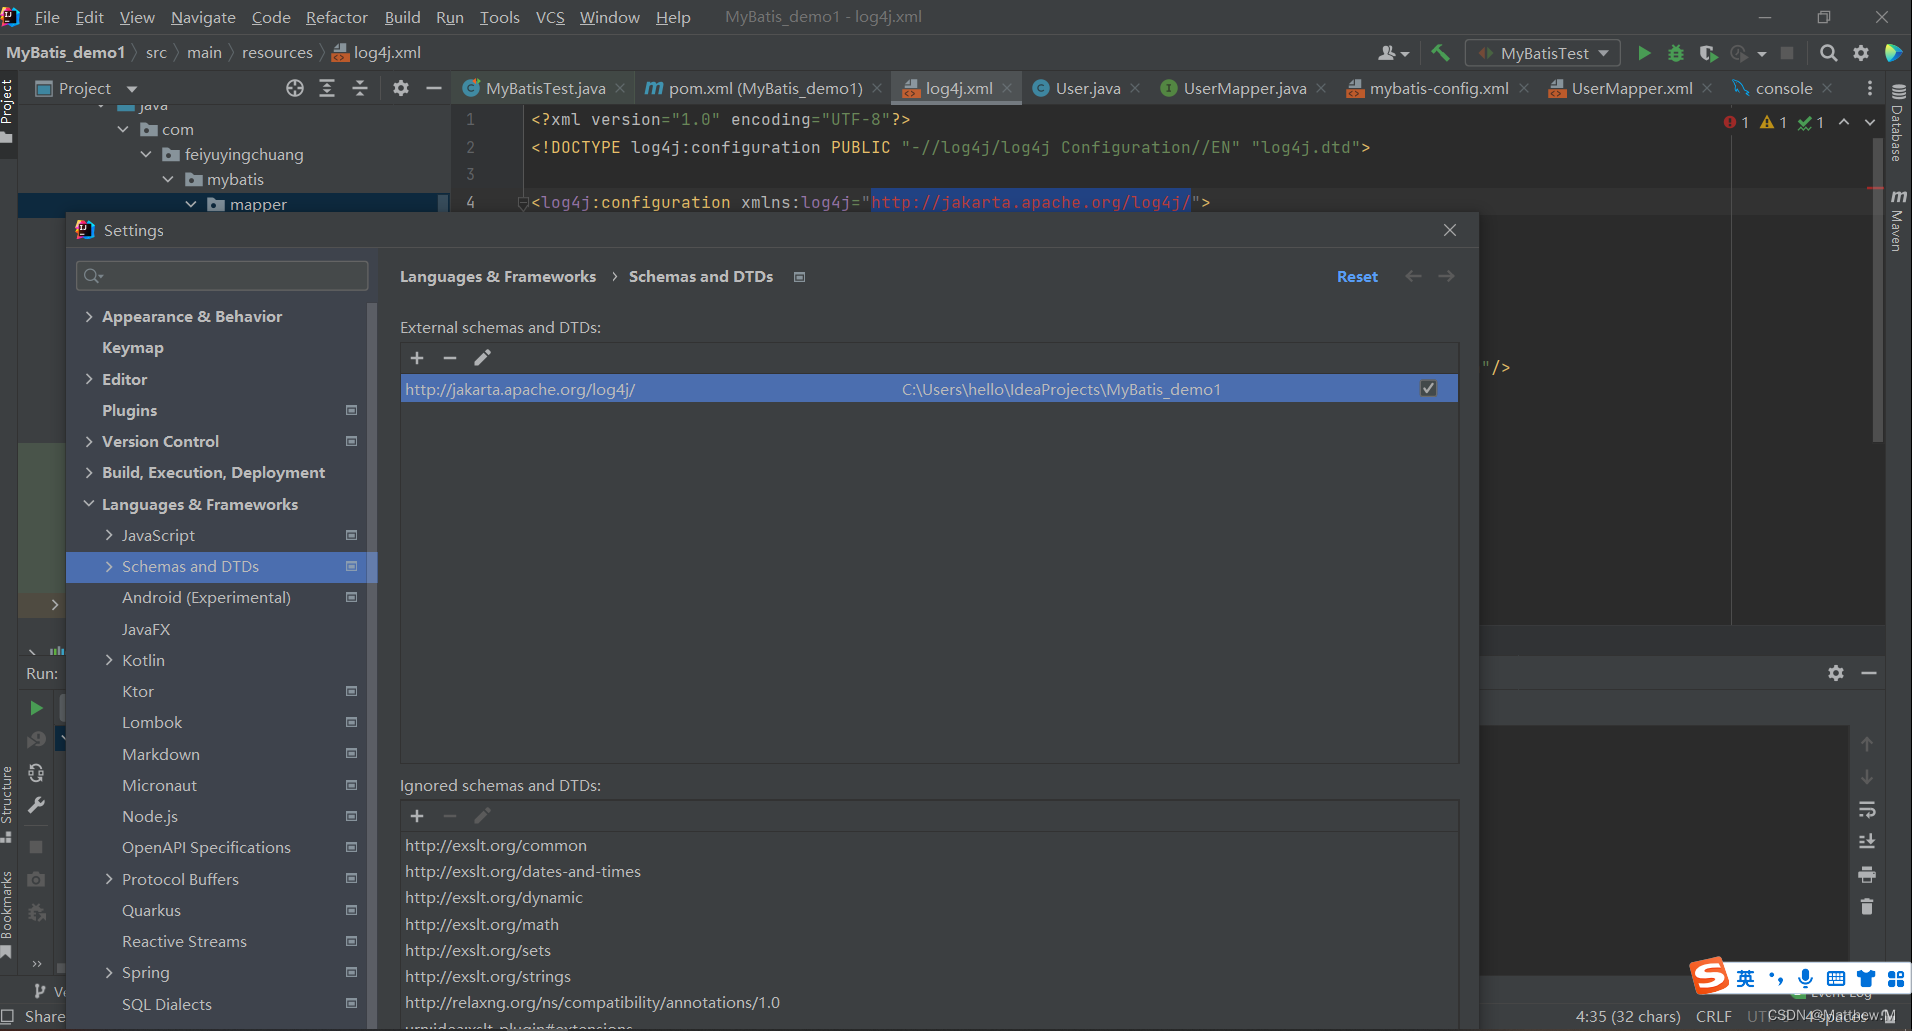Switch to the User.java tab
Viewport: 1912px width, 1031px height.
(x=1087, y=88)
